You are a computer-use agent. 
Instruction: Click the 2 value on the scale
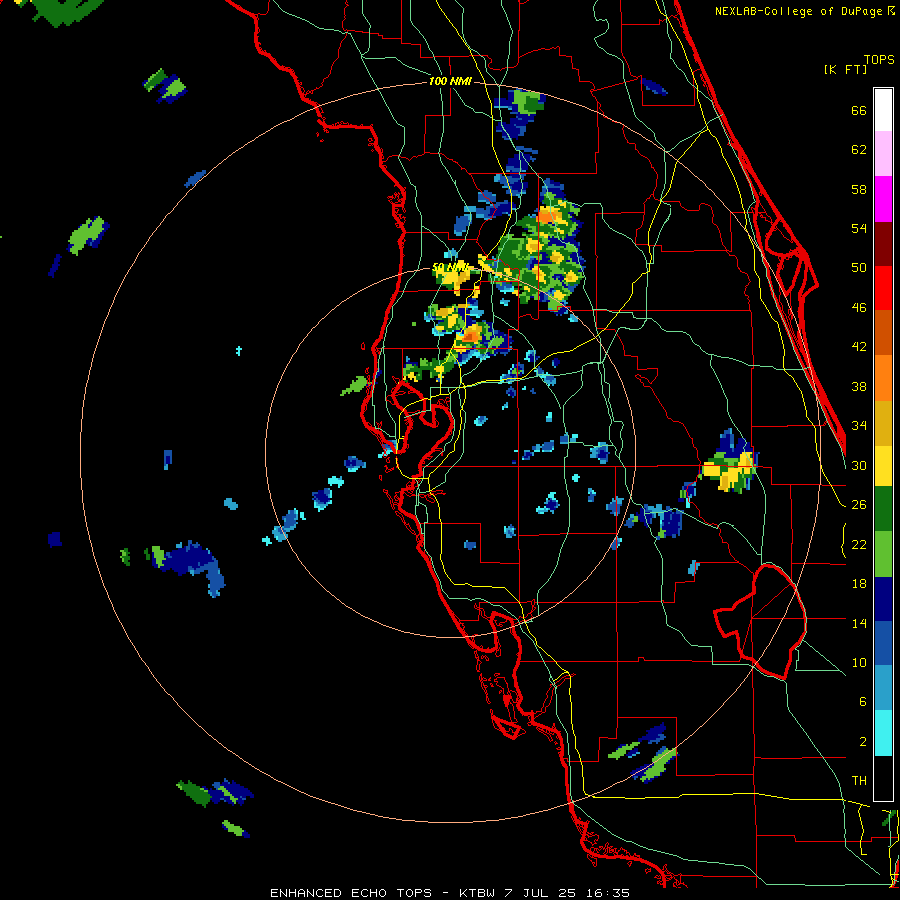coord(862,741)
